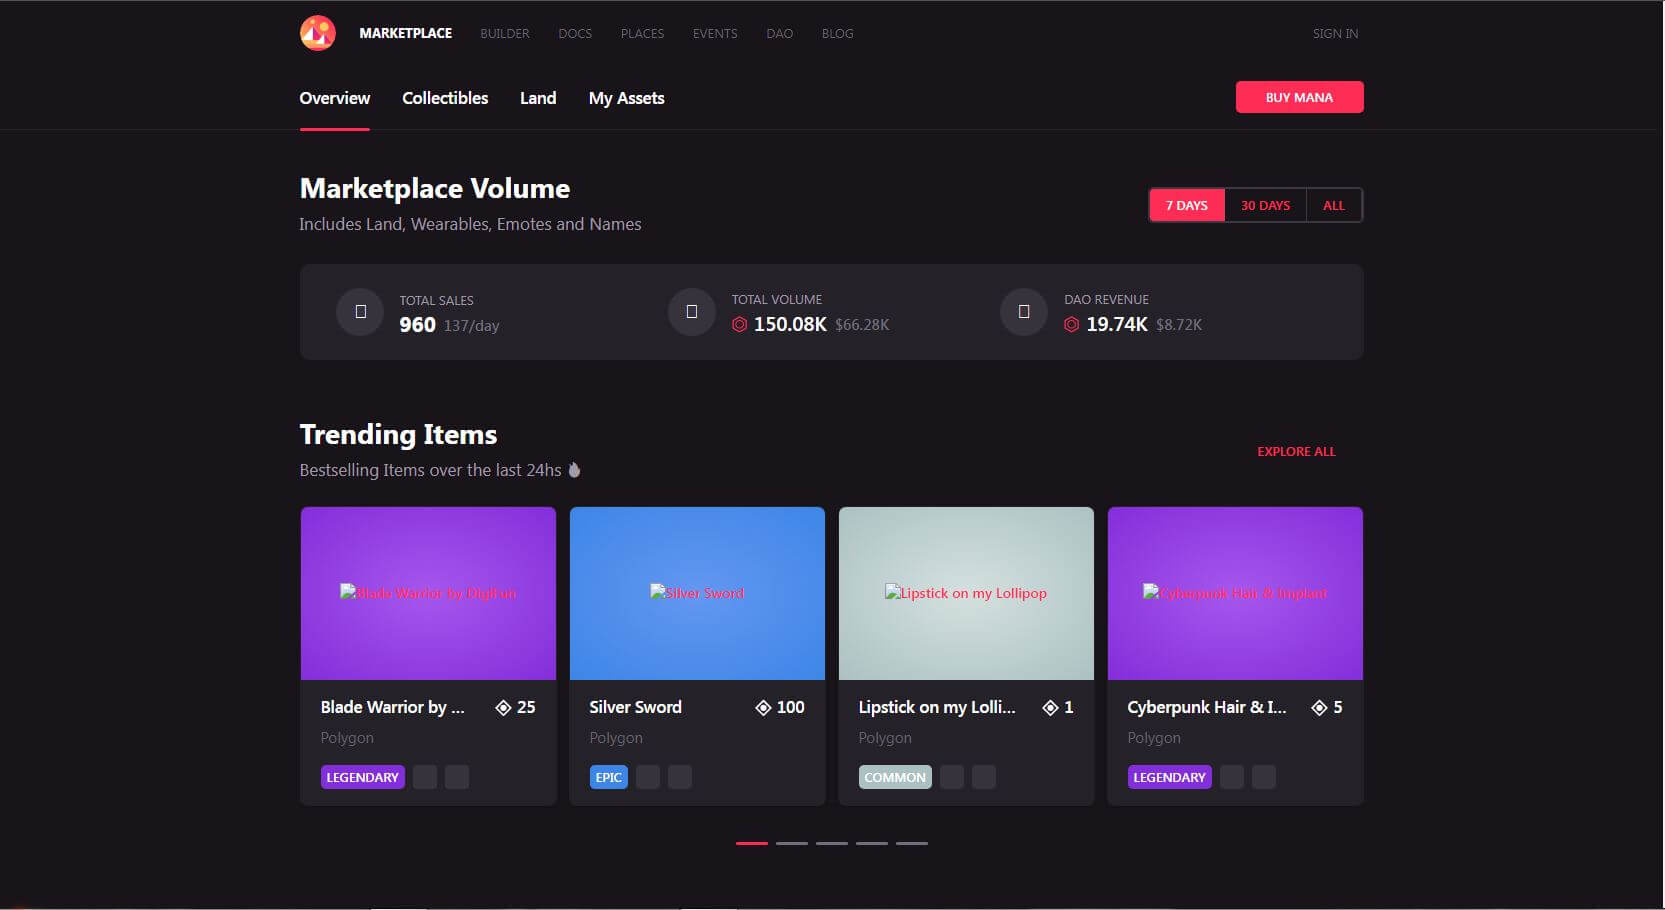Click the flame icon after 24hs
This screenshot has height=910, width=1665.
click(x=574, y=470)
